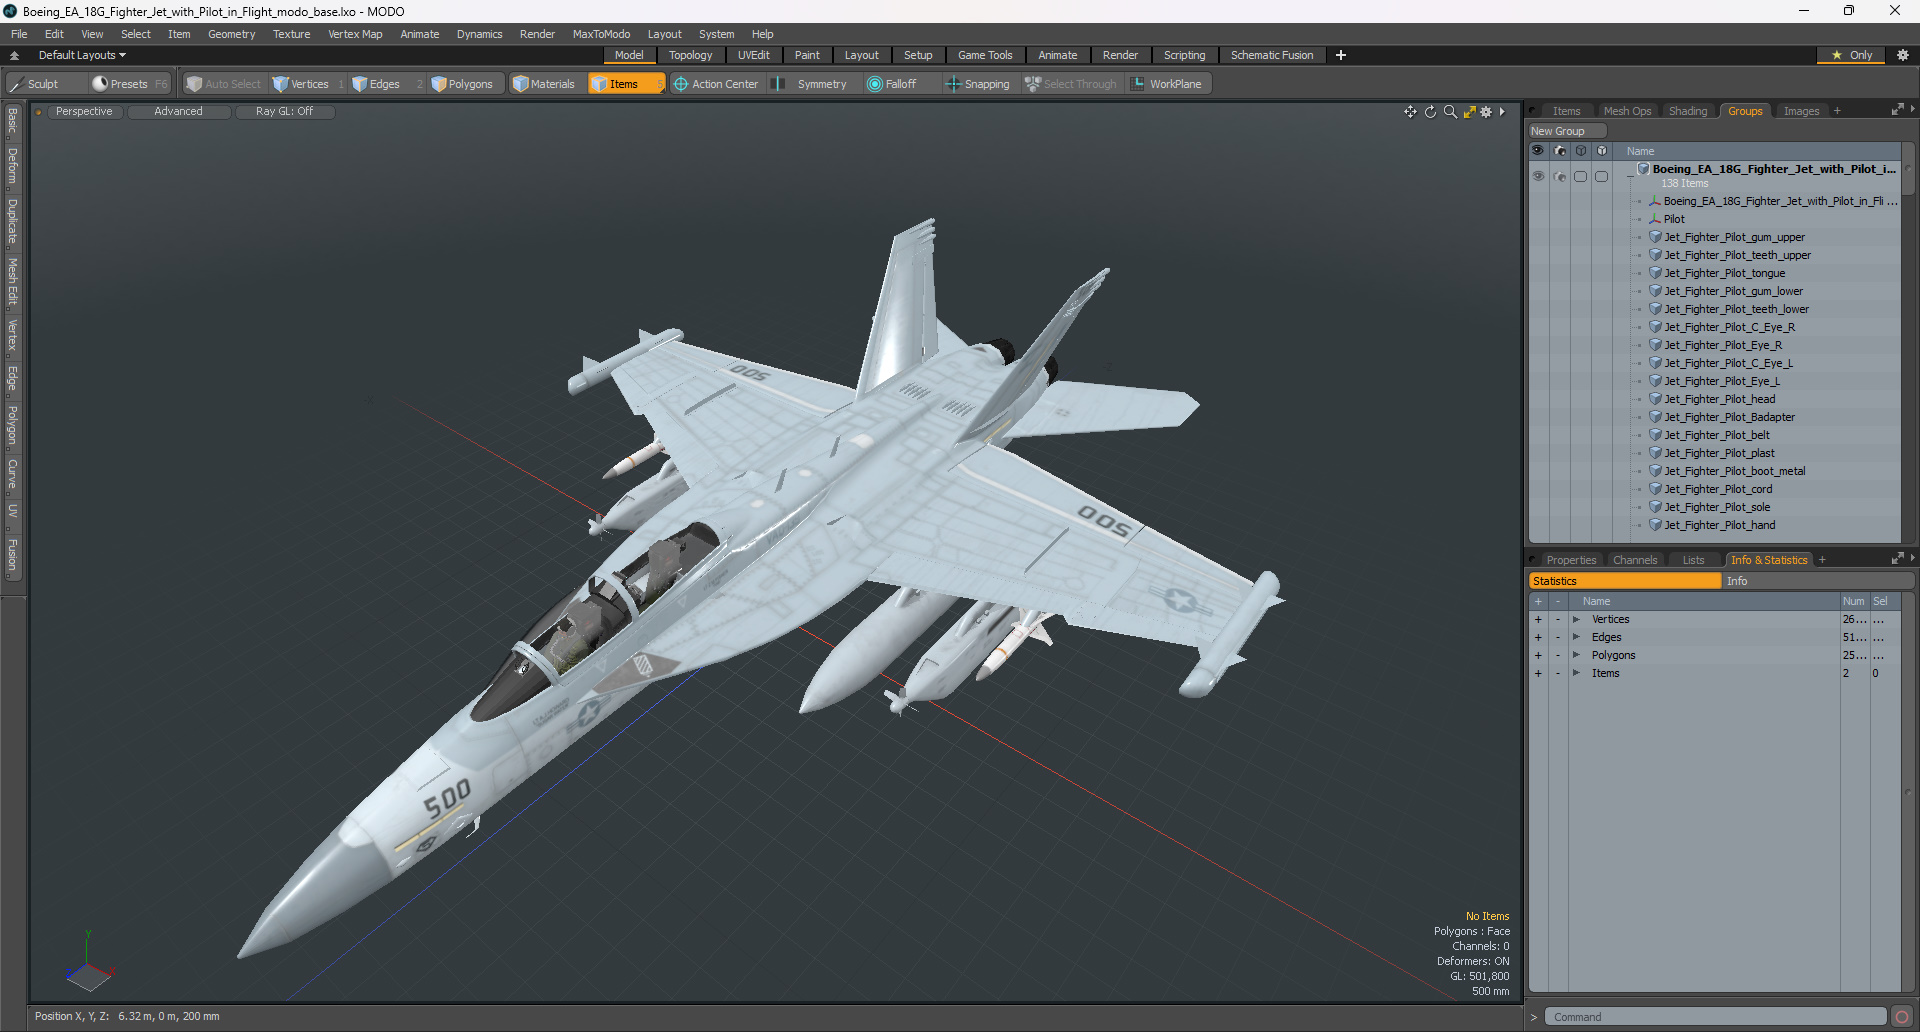Open the Ray GL: Off dropdown

[284, 112]
